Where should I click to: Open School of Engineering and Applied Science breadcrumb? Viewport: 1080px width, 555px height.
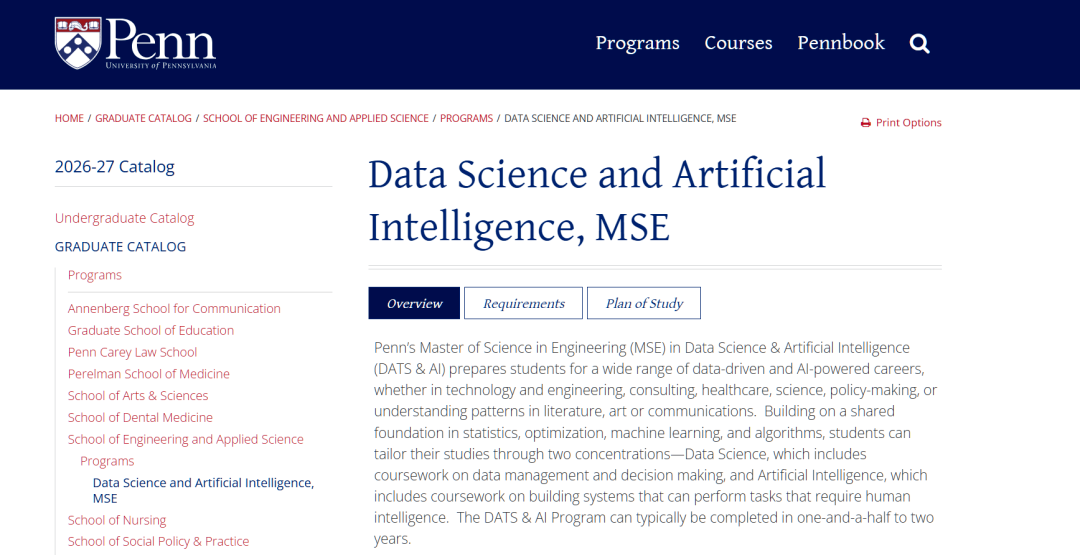315,118
